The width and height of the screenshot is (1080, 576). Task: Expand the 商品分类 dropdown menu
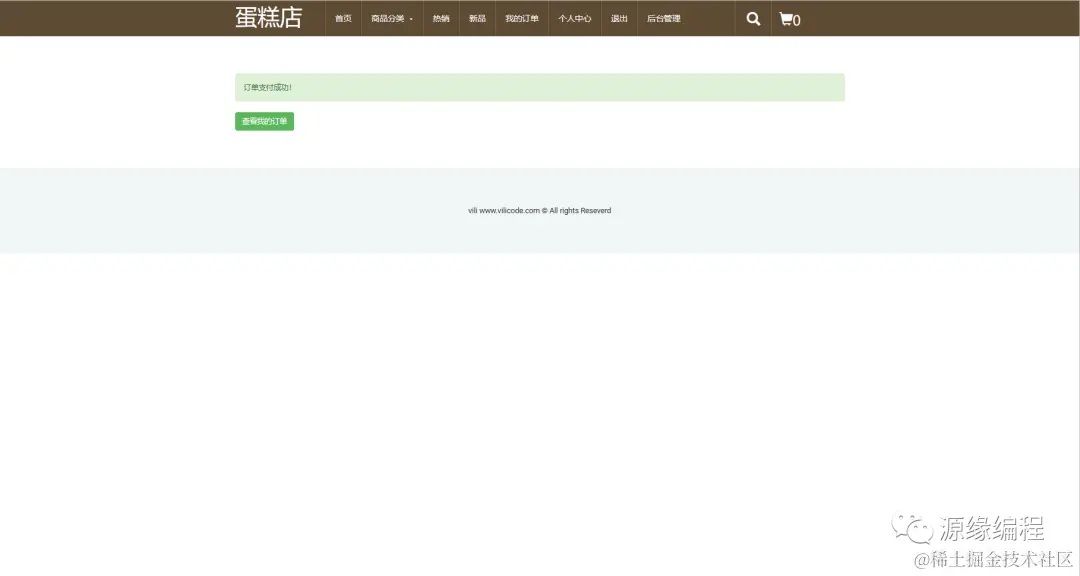(x=392, y=19)
